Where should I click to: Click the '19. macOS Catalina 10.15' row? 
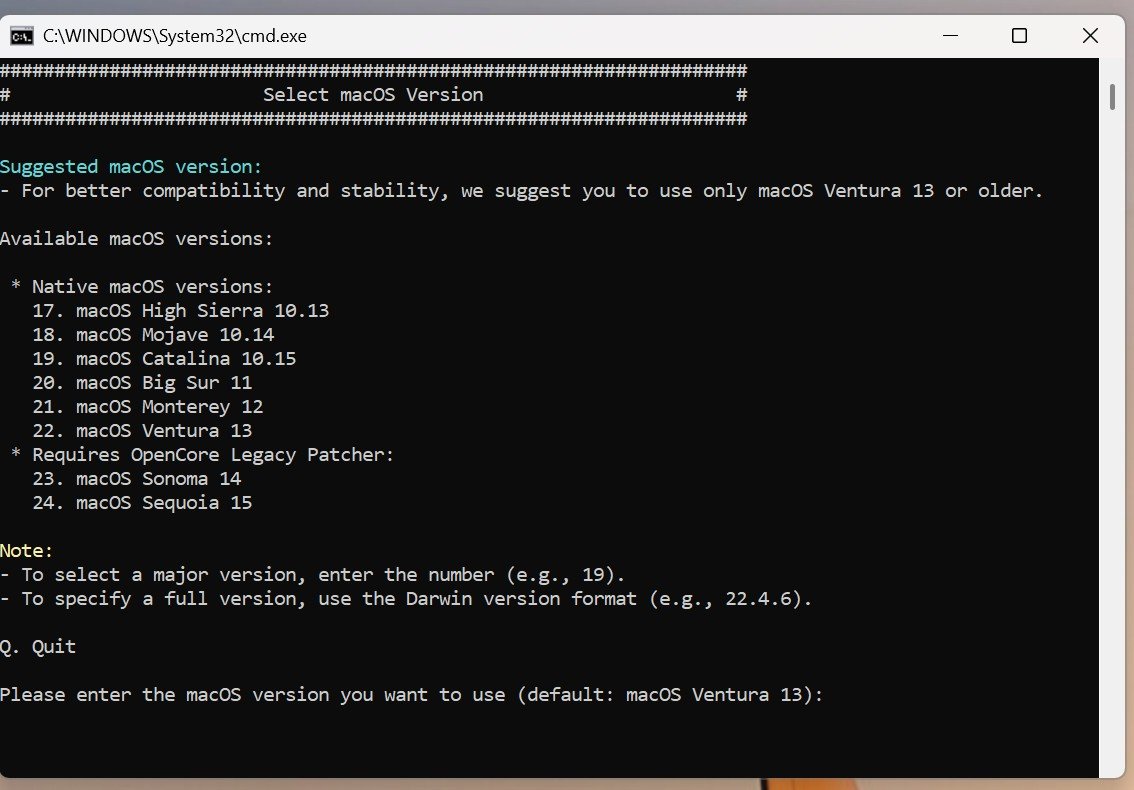pos(164,359)
